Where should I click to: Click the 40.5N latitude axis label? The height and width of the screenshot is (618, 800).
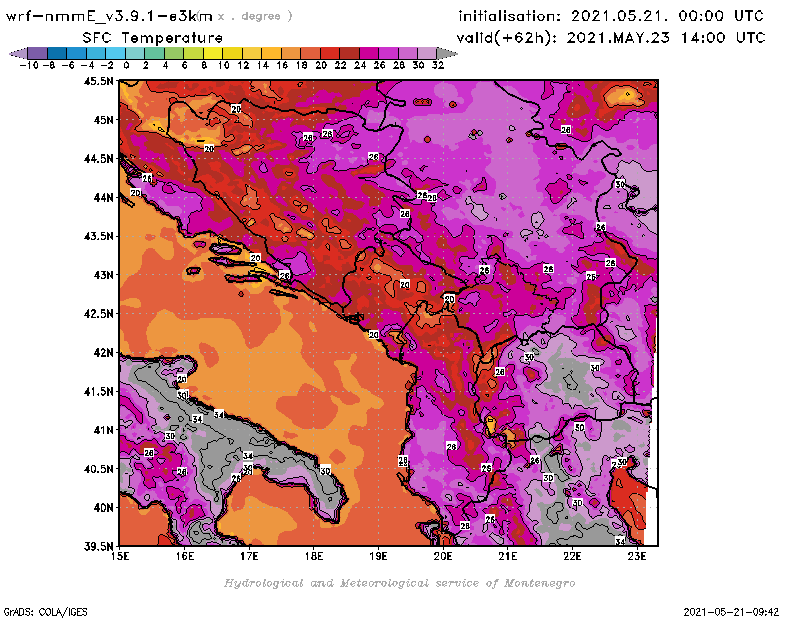click(98, 469)
